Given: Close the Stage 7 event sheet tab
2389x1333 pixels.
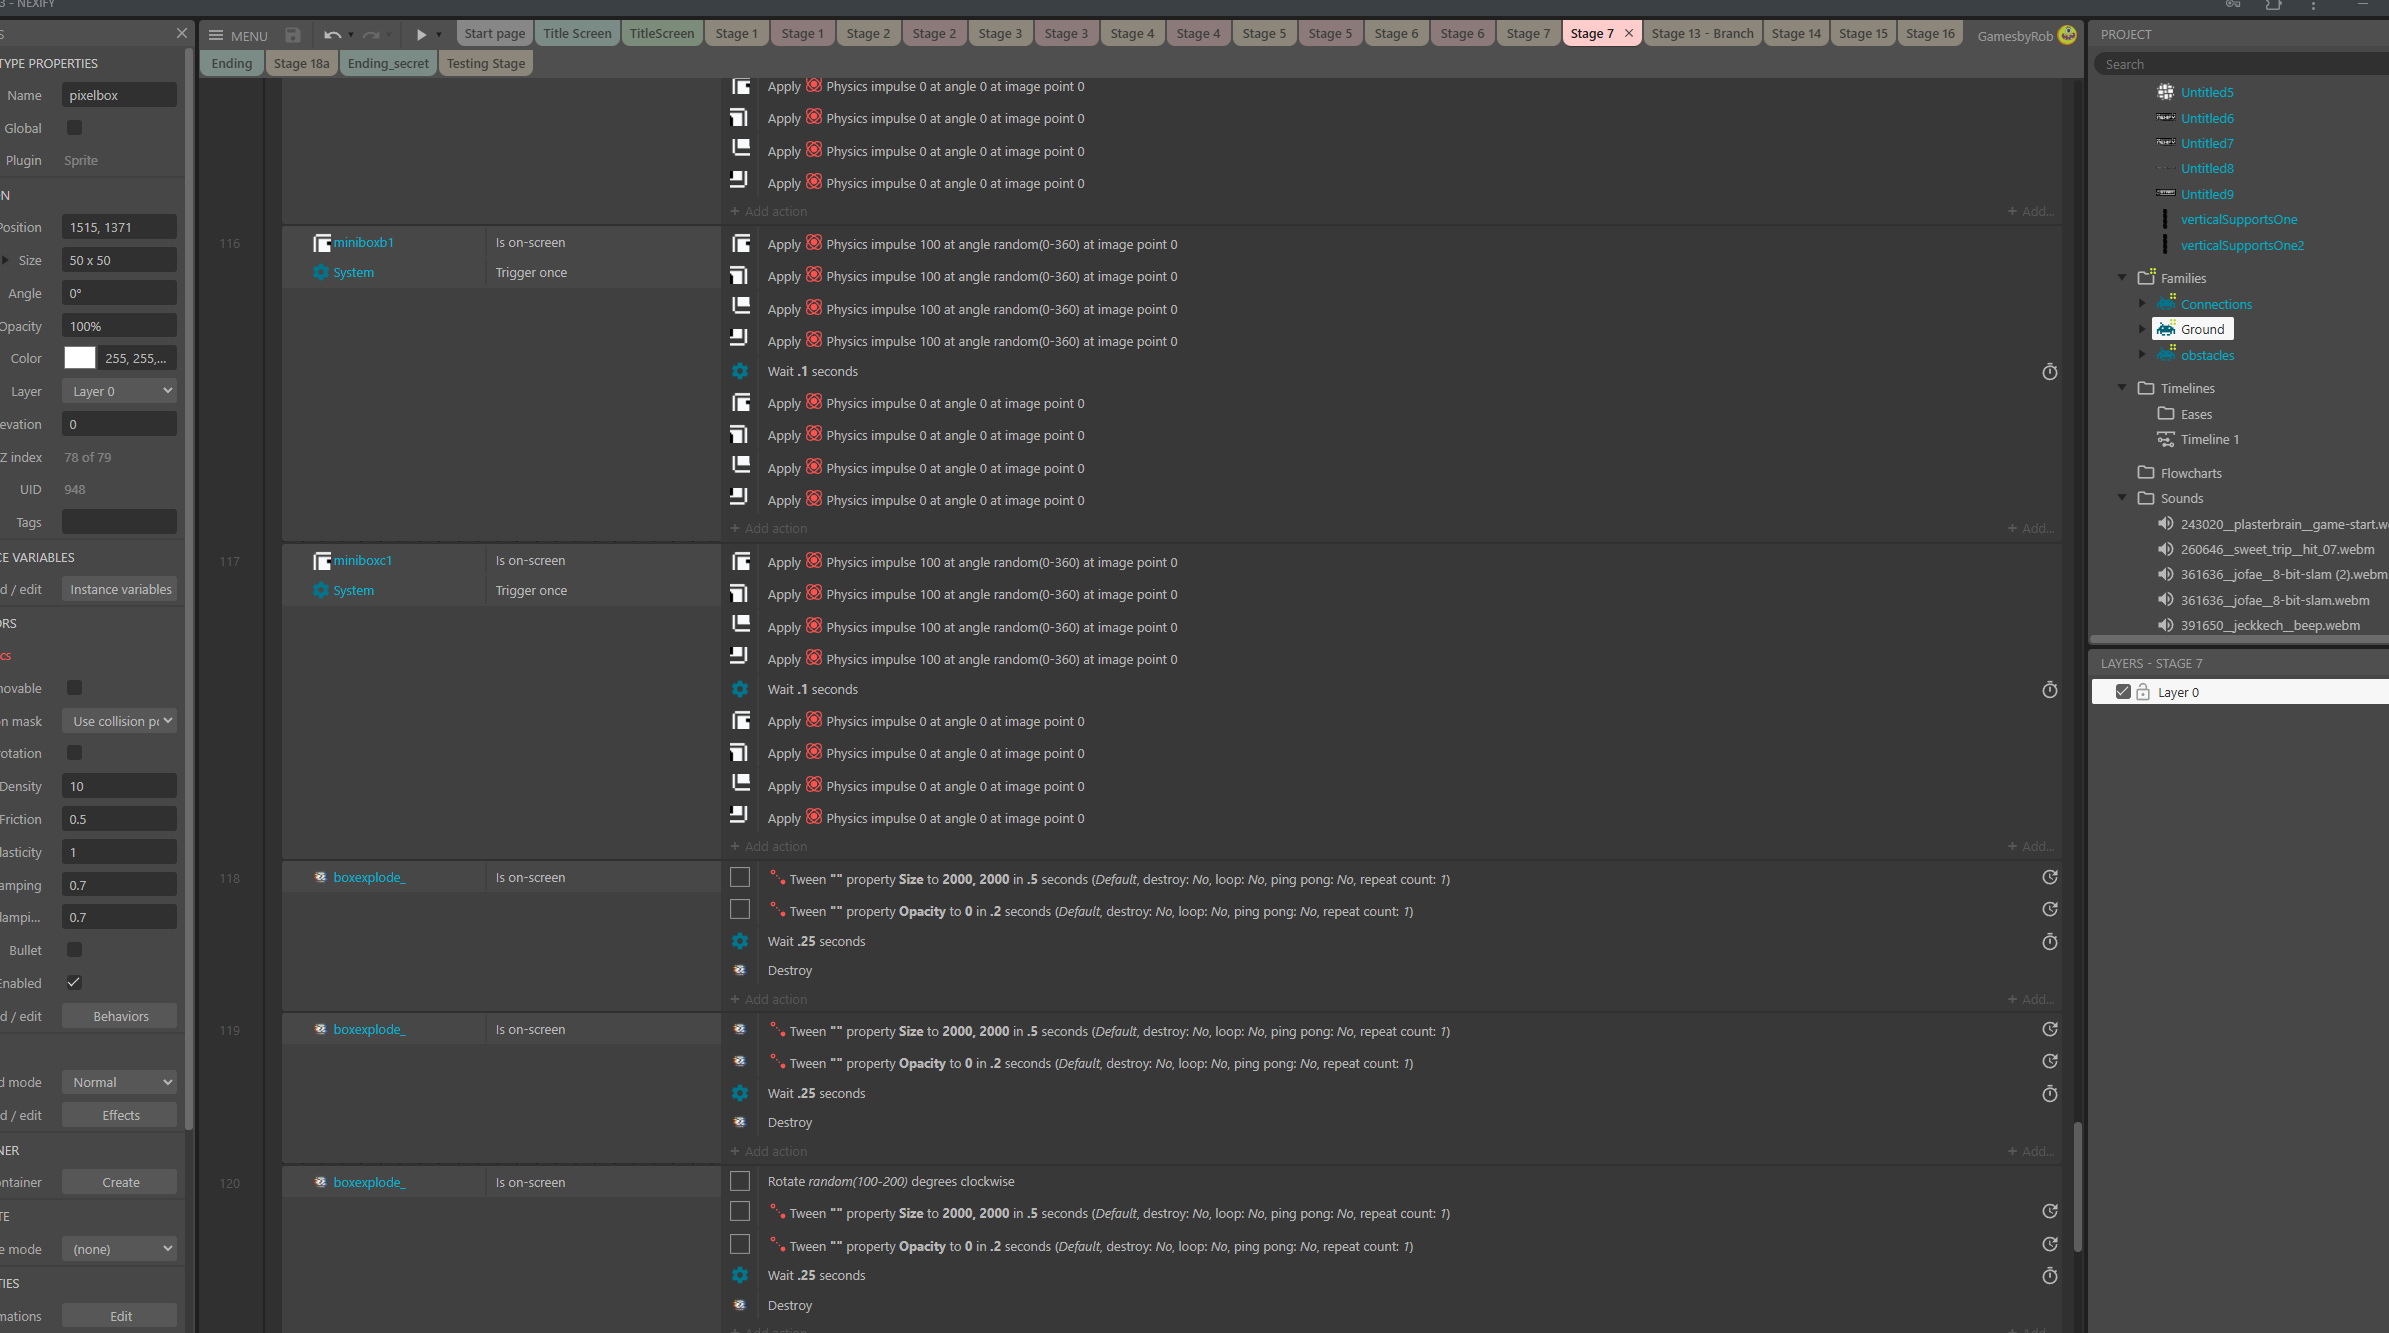Looking at the screenshot, I should (1629, 33).
